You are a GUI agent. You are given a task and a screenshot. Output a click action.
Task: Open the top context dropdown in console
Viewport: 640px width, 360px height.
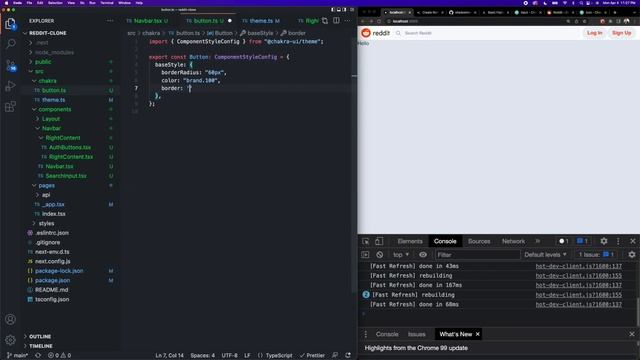pyautogui.click(x=400, y=255)
